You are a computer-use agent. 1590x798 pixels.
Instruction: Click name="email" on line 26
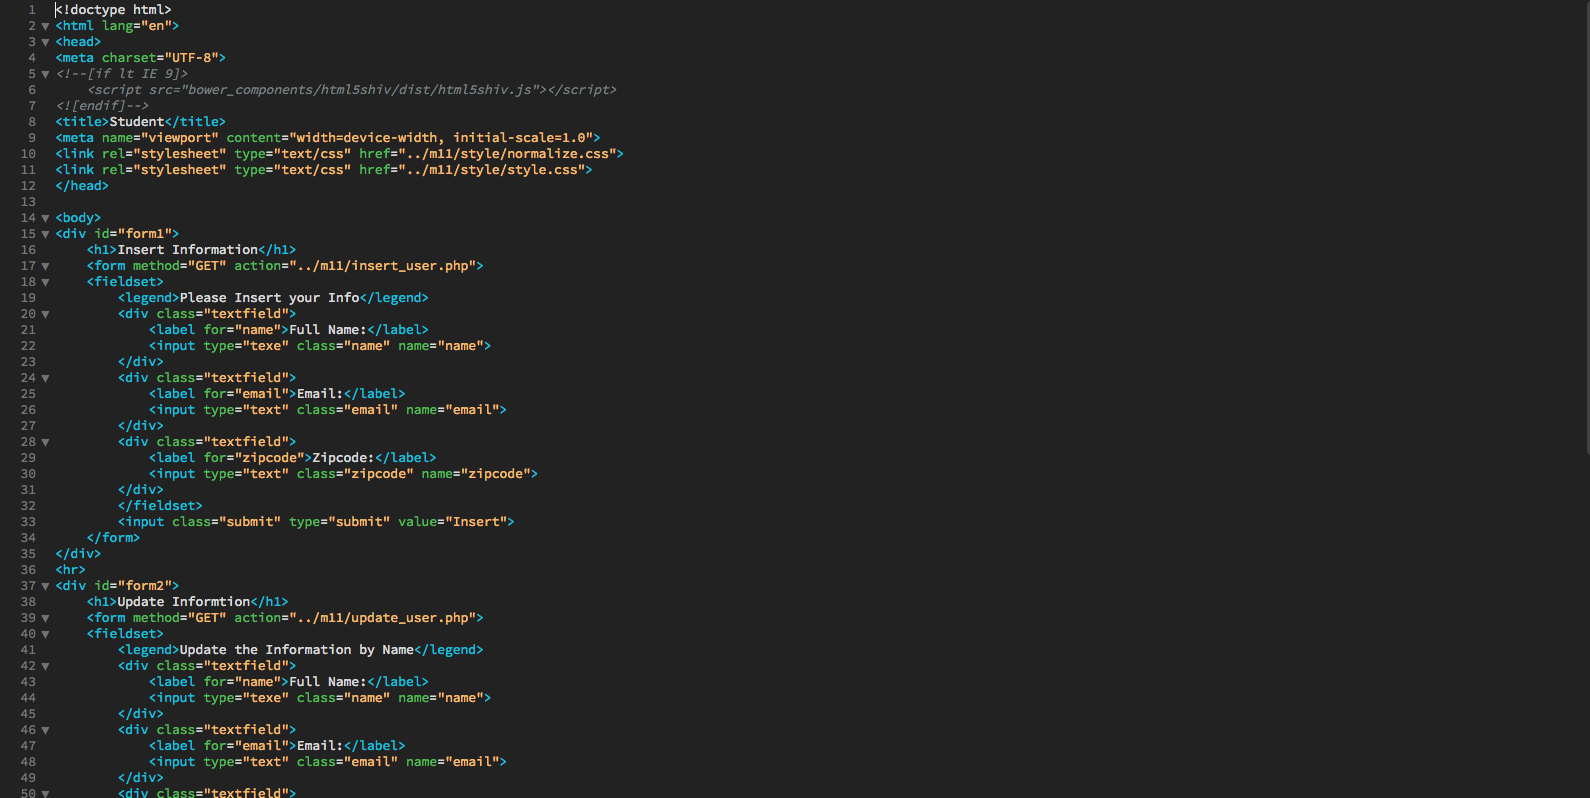coord(453,410)
